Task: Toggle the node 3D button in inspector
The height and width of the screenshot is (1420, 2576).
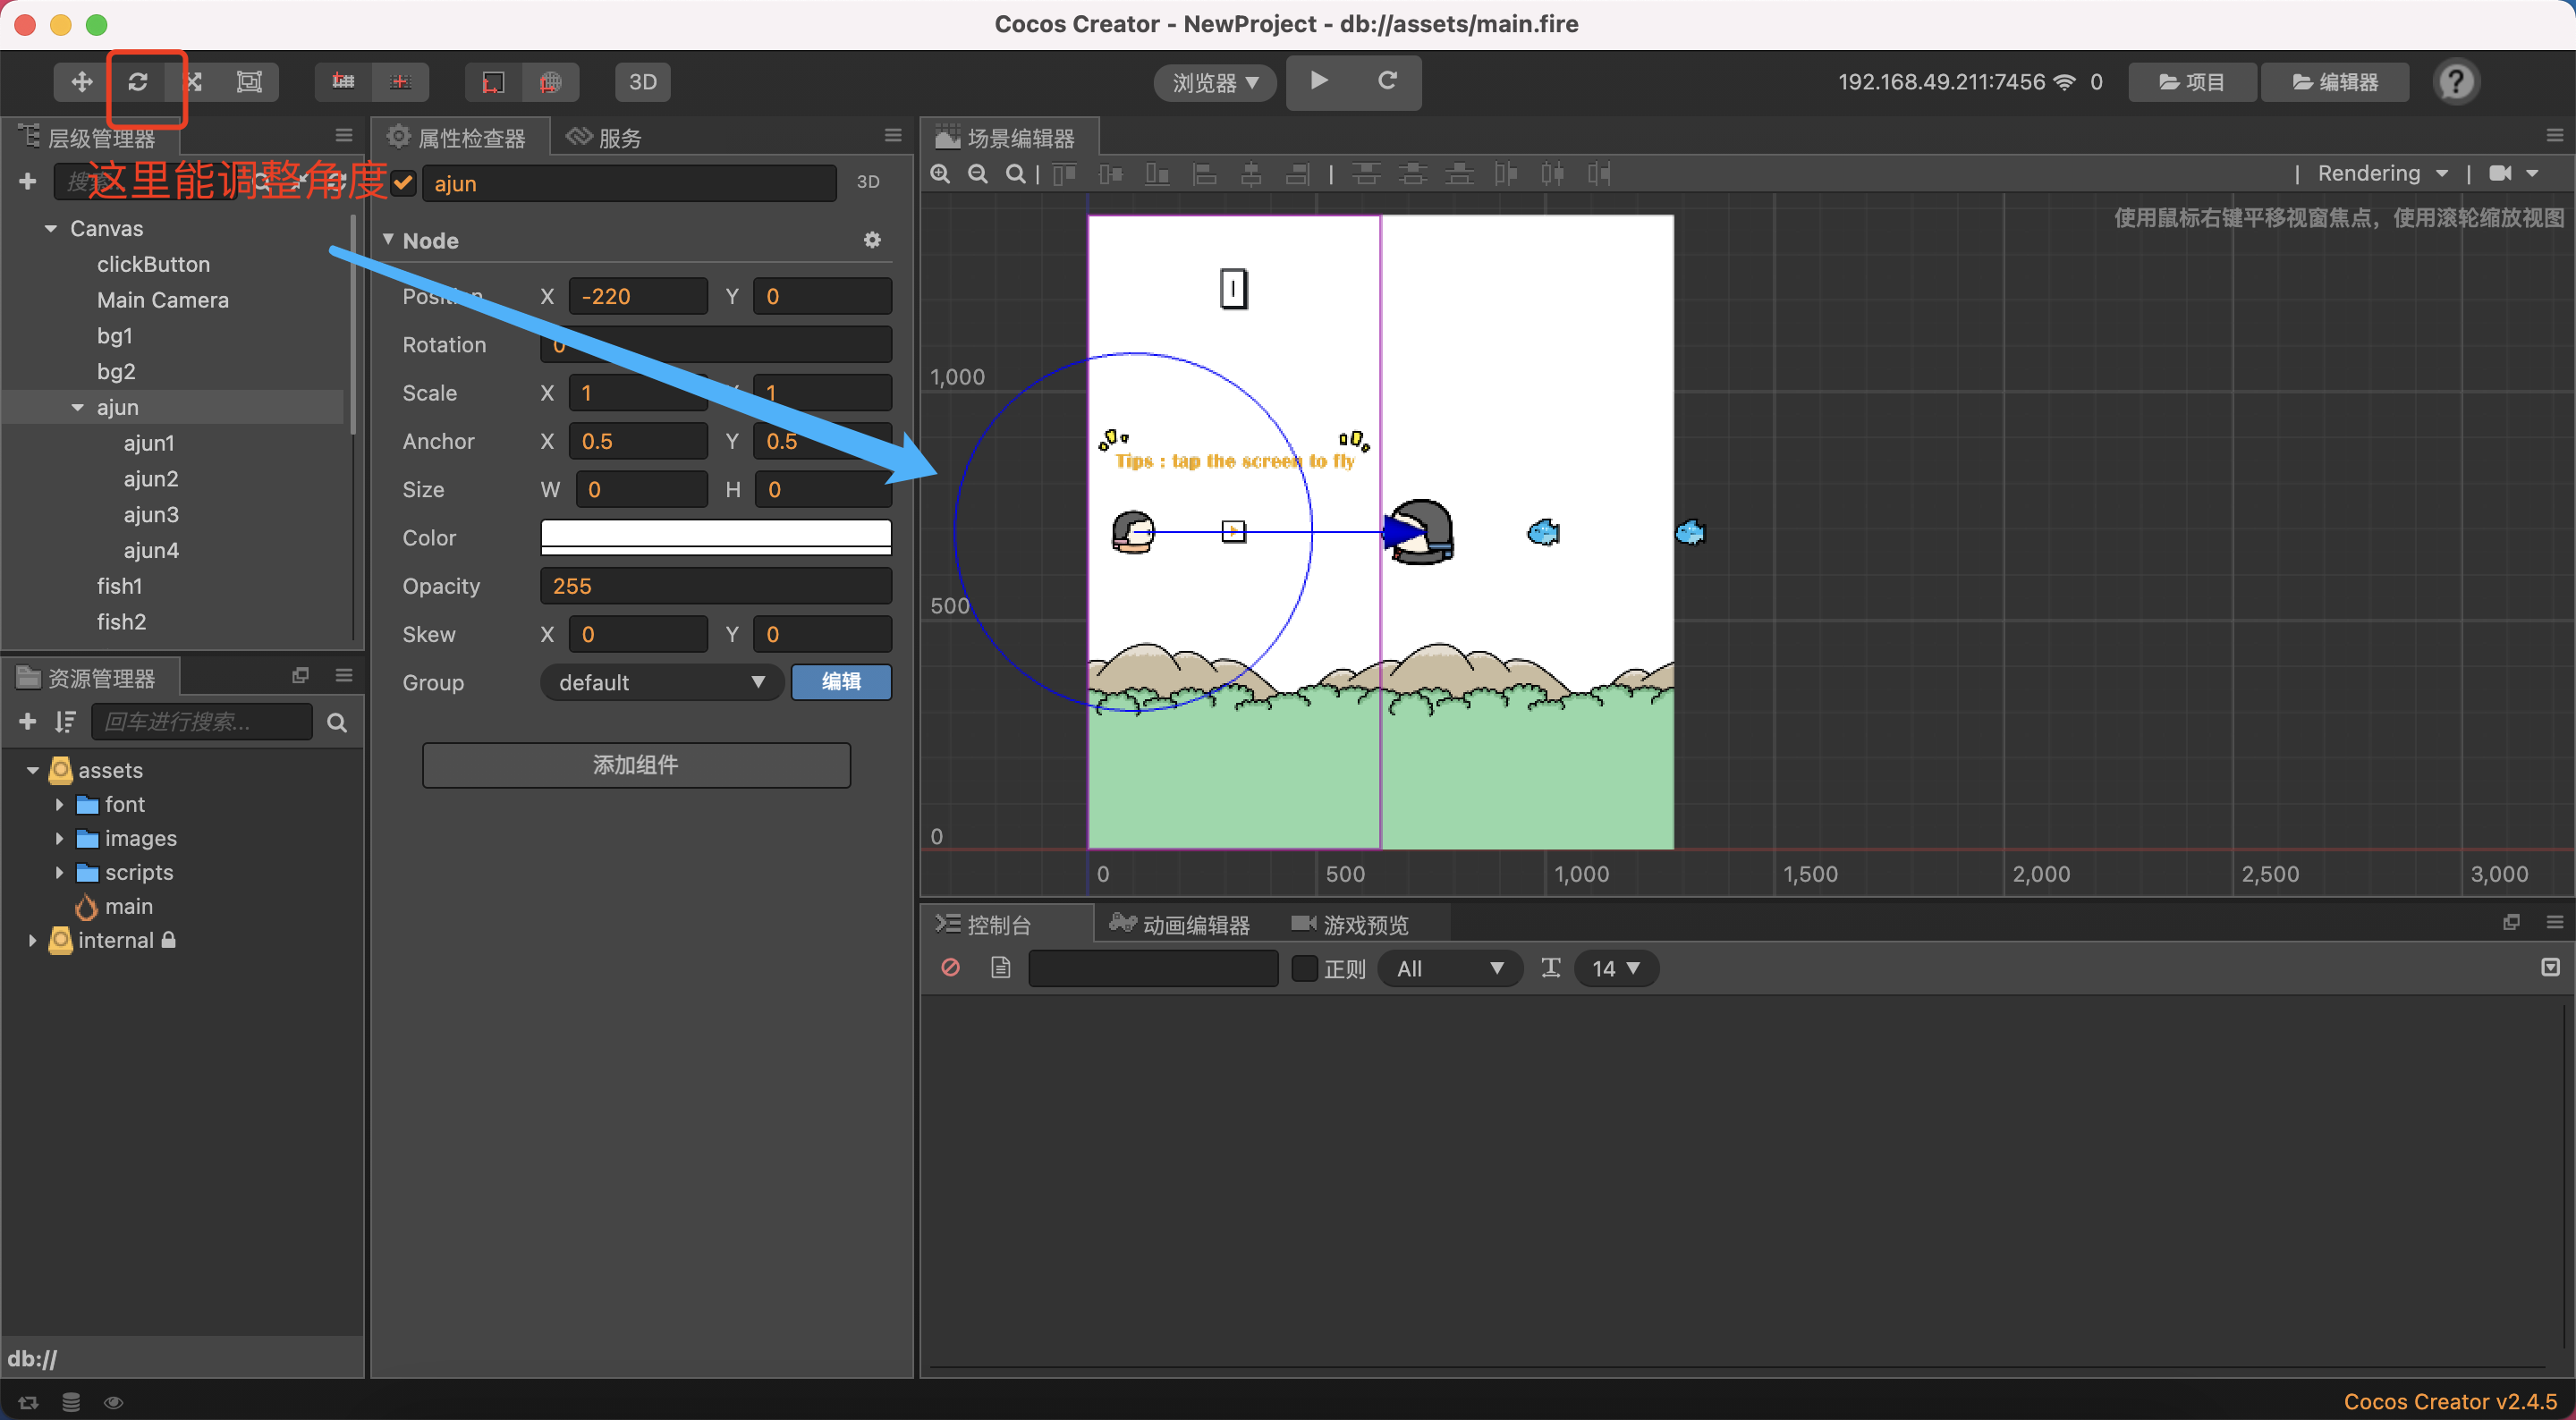Action: click(x=868, y=182)
